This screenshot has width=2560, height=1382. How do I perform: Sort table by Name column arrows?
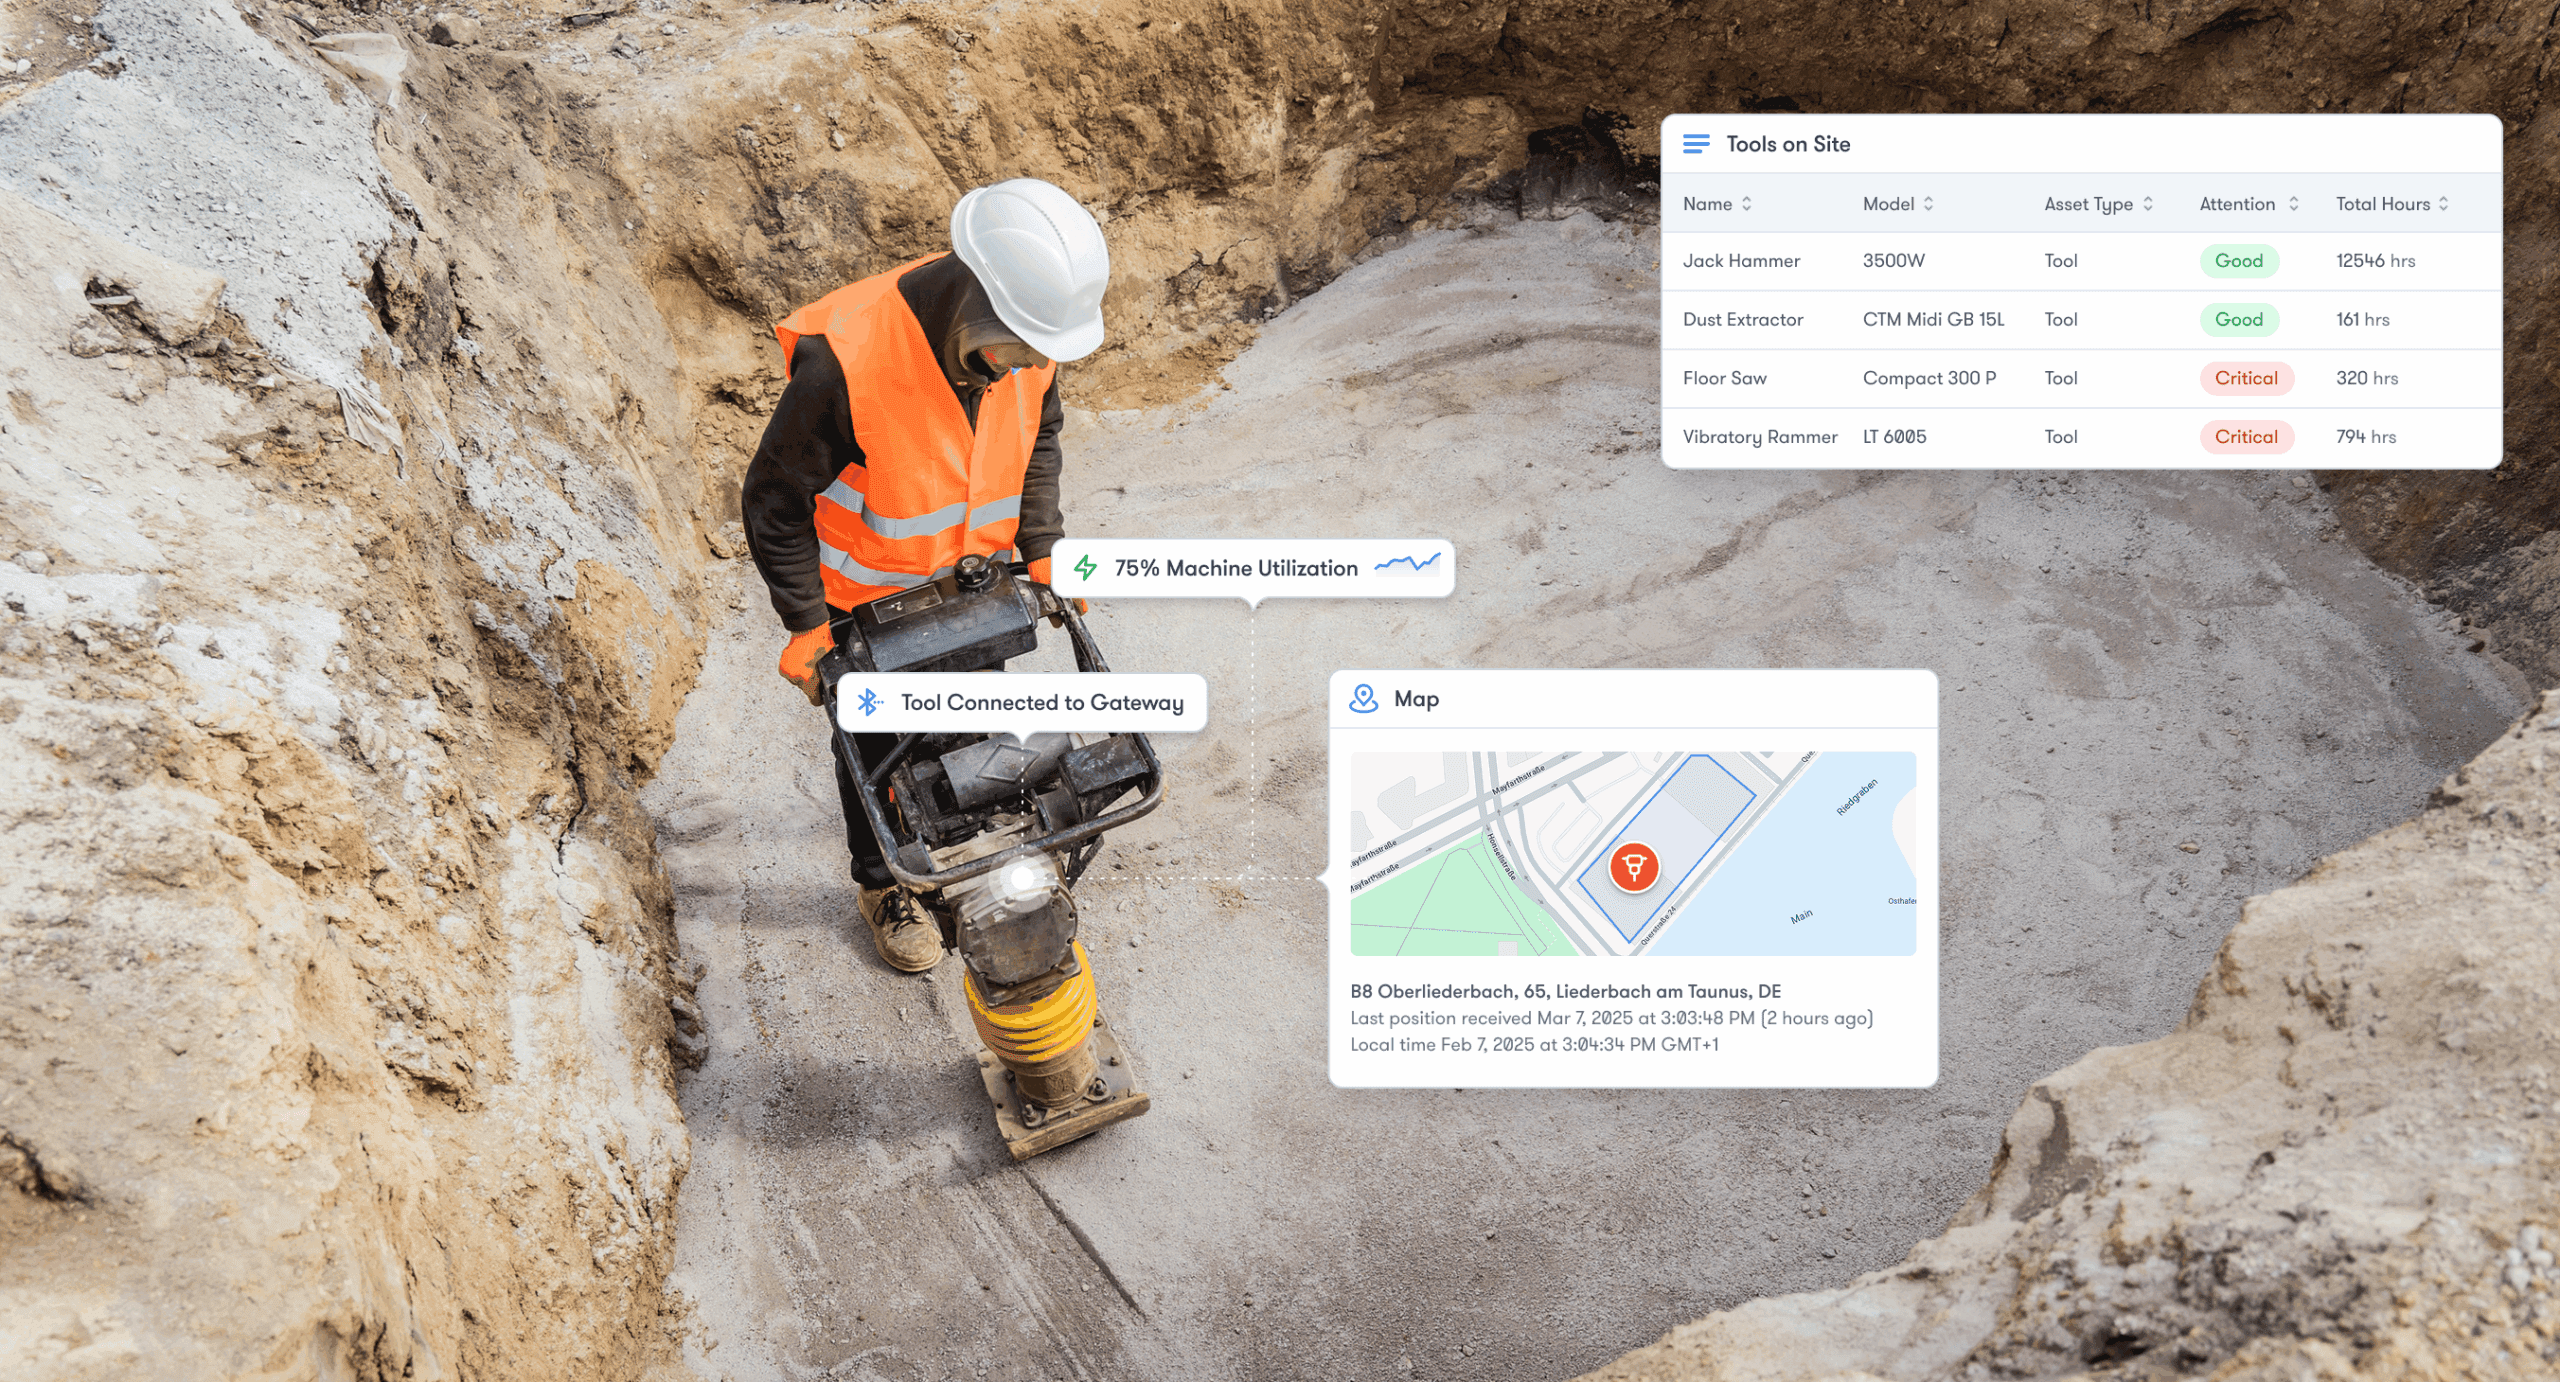point(1747,204)
